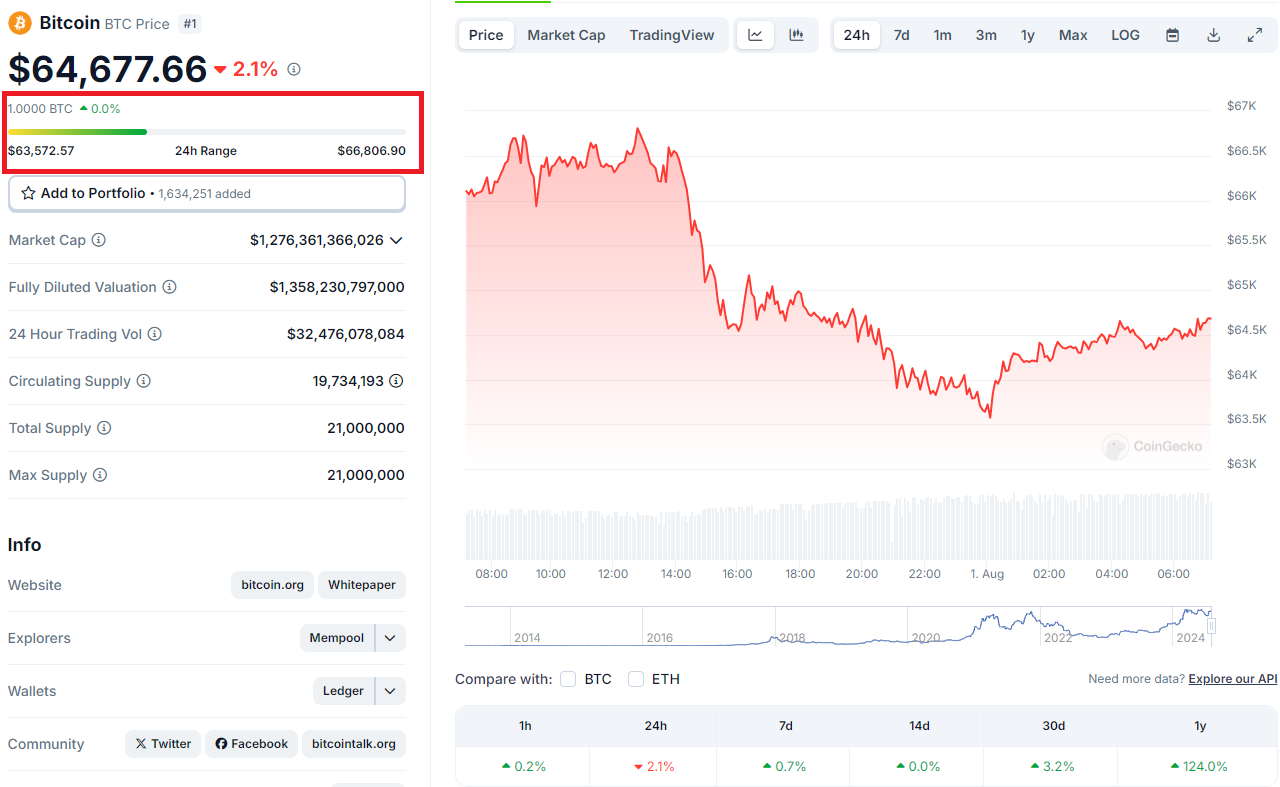Select the 1m time range
1280x787 pixels.
pyautogui.click(x=943, y=35)
